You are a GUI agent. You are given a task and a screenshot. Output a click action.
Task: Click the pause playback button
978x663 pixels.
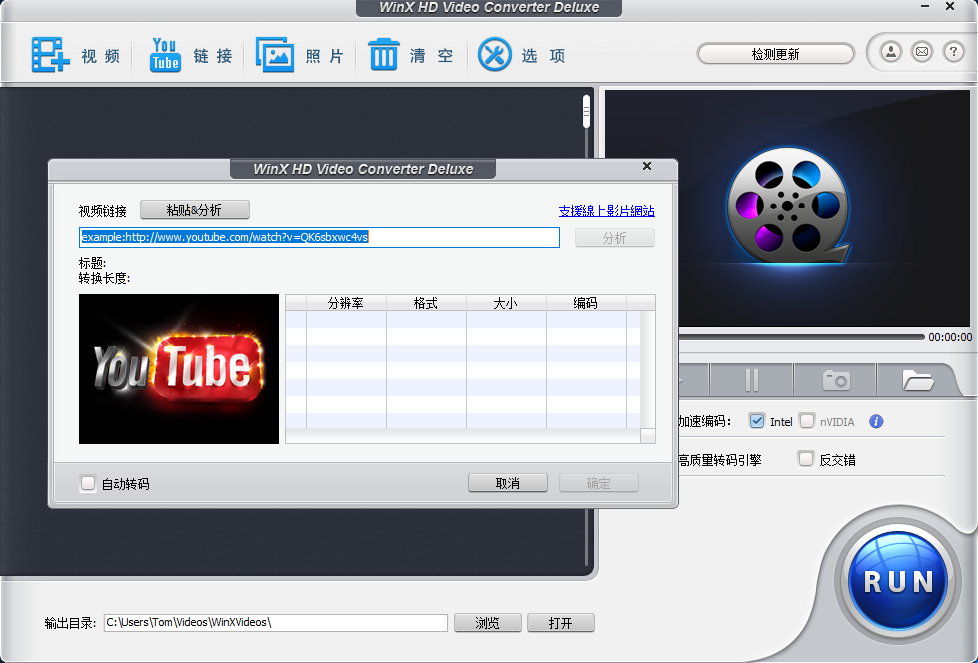point(752,380)
